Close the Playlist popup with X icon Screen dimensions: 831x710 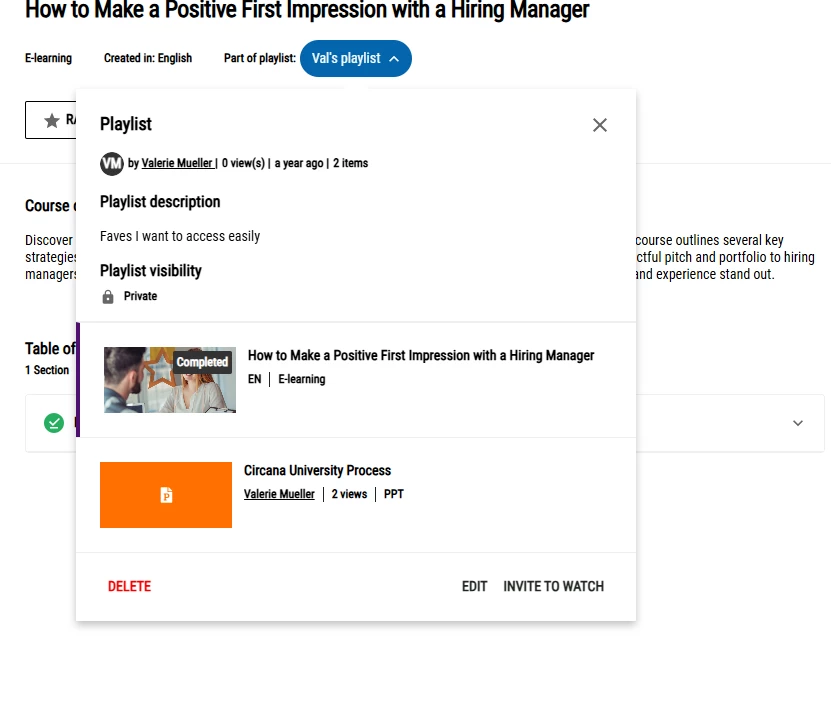pyautogui.click(x=599, y=125)
